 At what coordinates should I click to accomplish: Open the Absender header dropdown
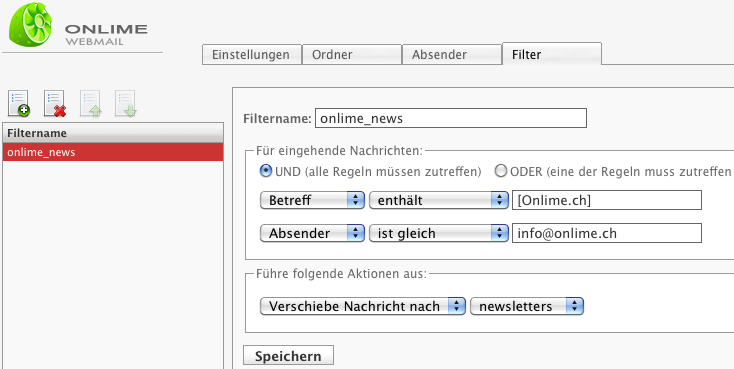(x=312, y=233)
